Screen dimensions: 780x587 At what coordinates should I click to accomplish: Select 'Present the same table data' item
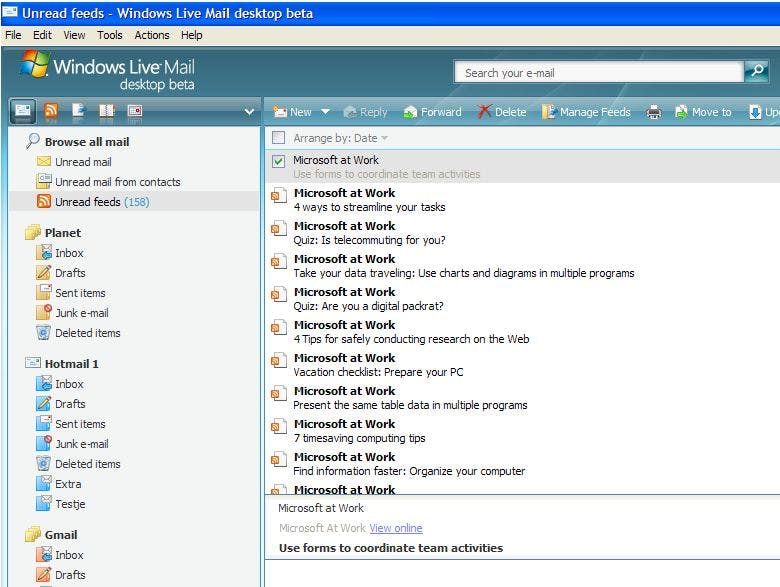tap(523, 397)
